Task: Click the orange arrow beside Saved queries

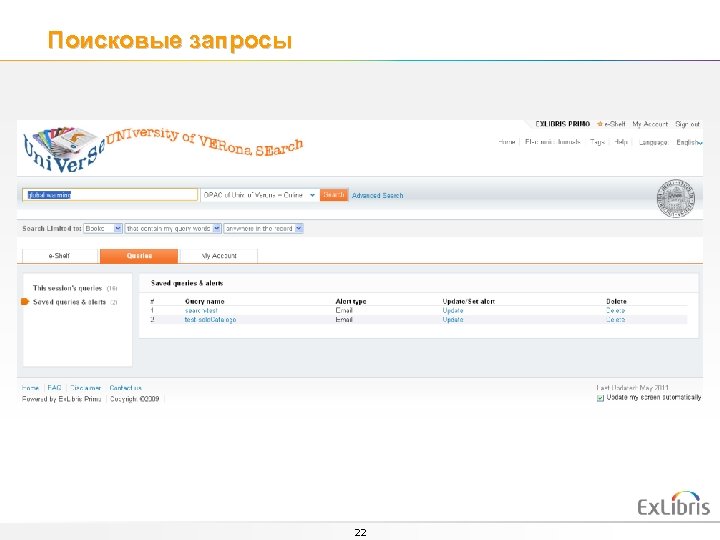Action: tap(25, 302)
